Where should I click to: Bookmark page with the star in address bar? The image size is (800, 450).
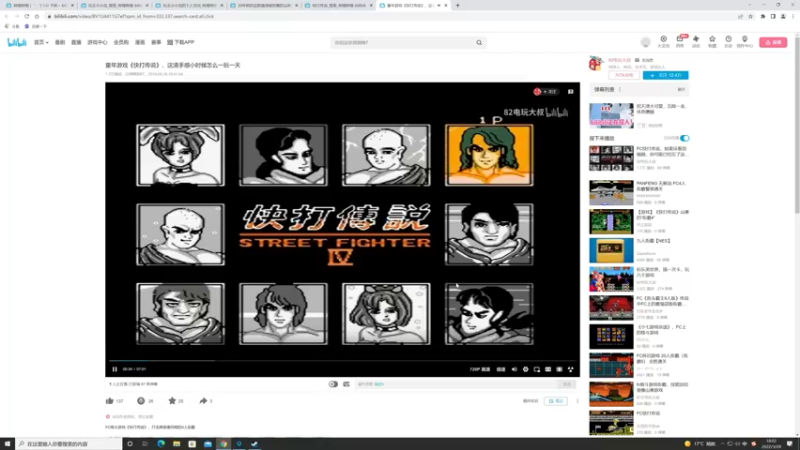point(751,16)
